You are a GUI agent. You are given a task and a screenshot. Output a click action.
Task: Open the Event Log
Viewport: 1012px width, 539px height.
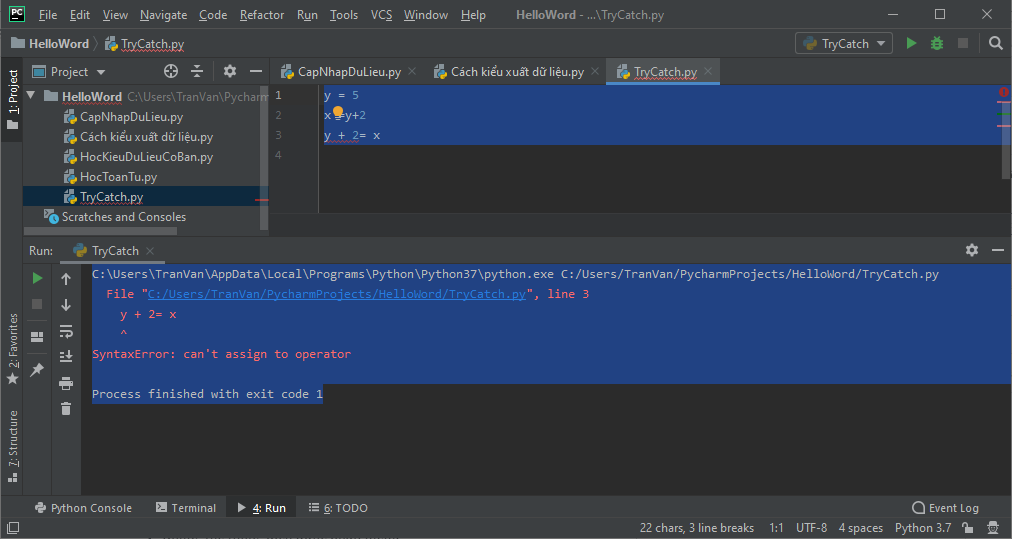pos(945,508)
